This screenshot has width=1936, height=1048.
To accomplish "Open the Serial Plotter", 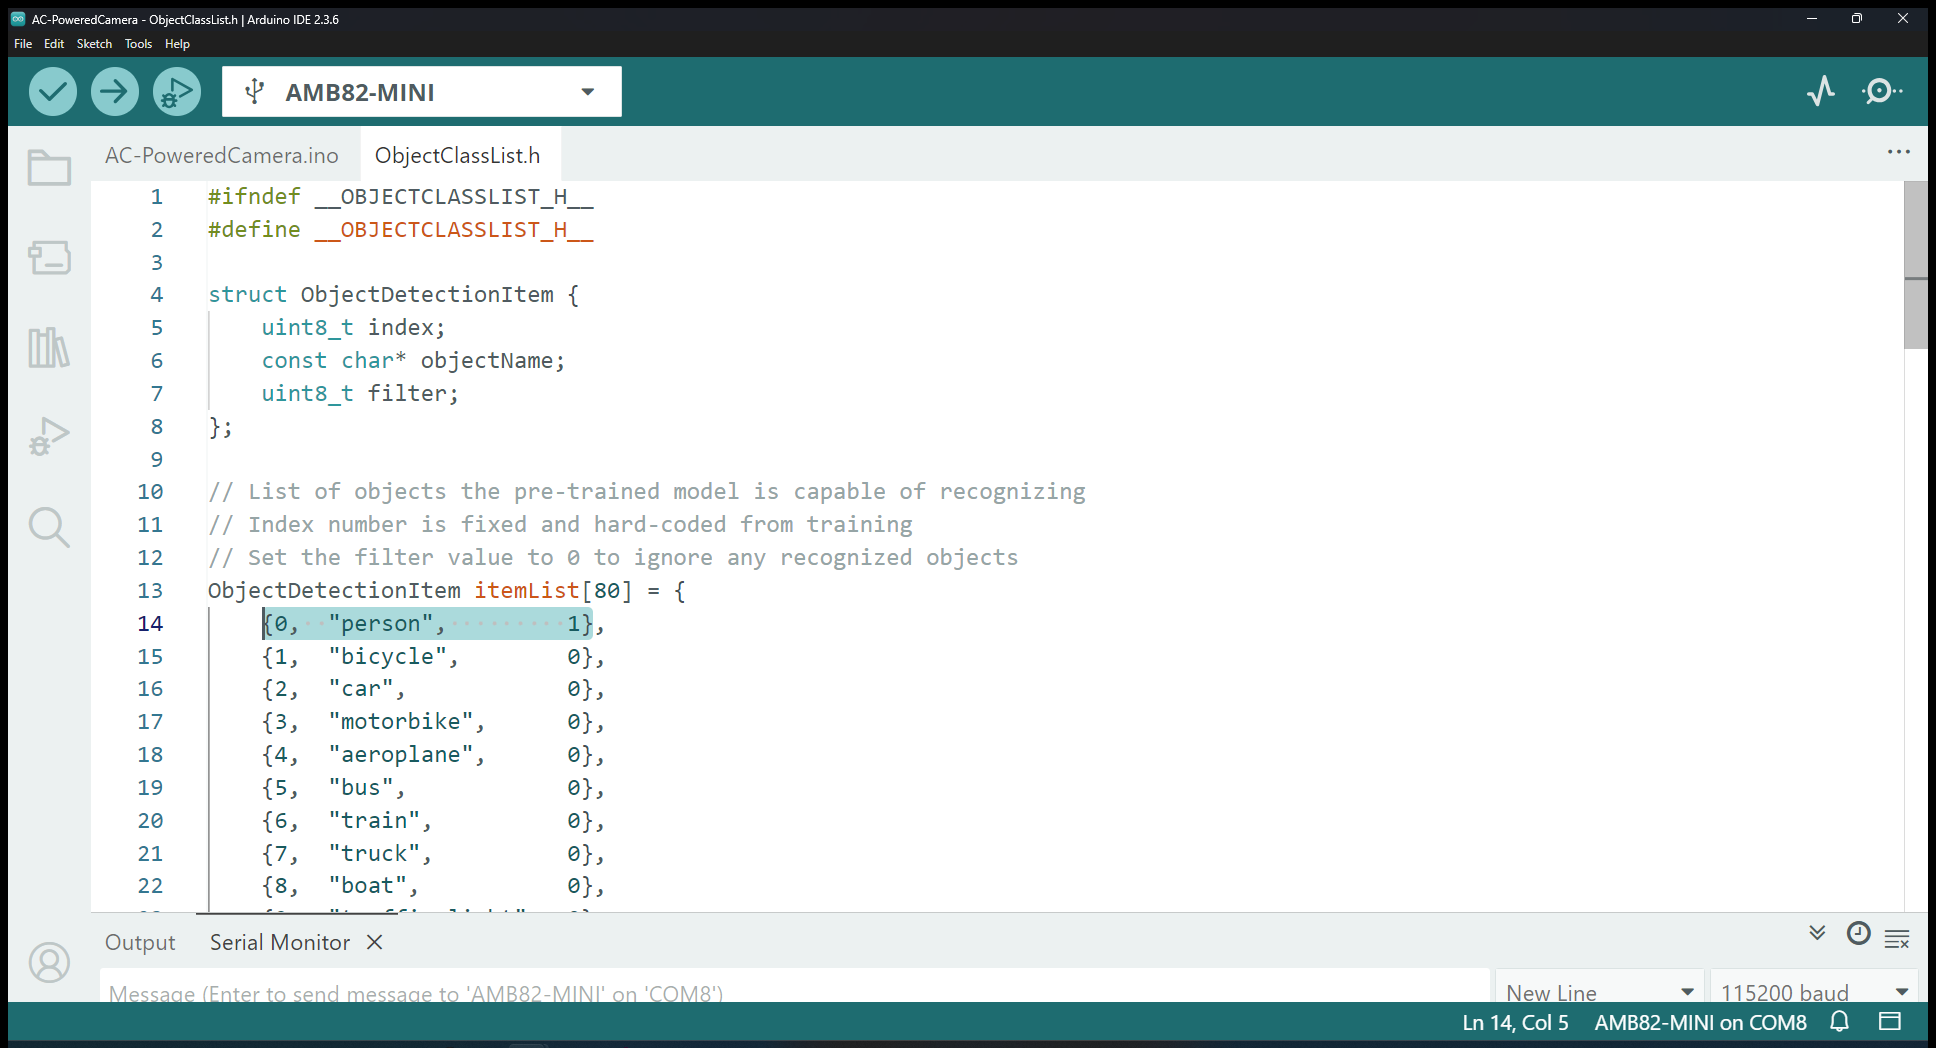I will 1821,91.
